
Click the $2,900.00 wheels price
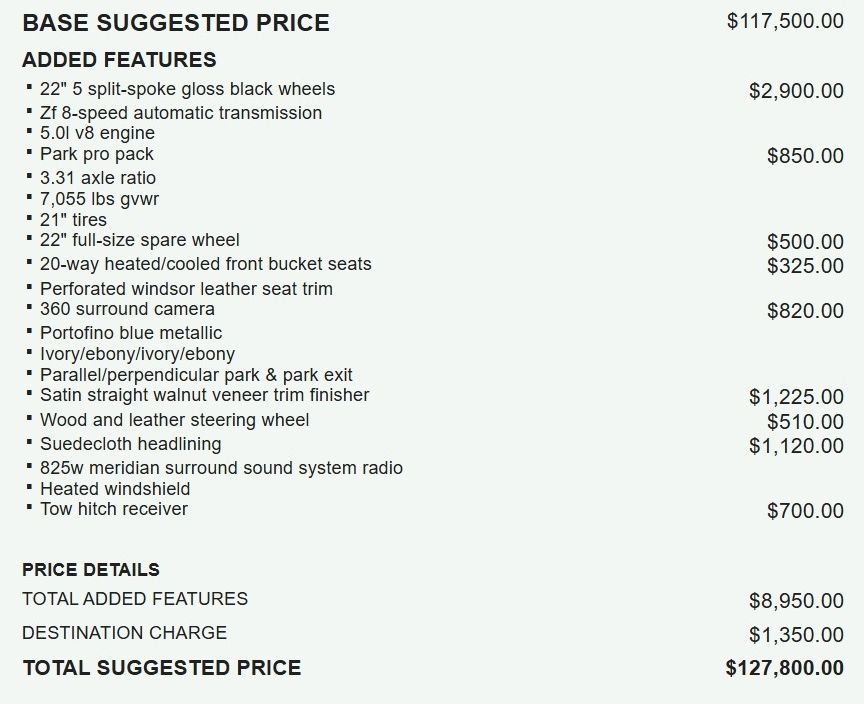pos(796,91)
